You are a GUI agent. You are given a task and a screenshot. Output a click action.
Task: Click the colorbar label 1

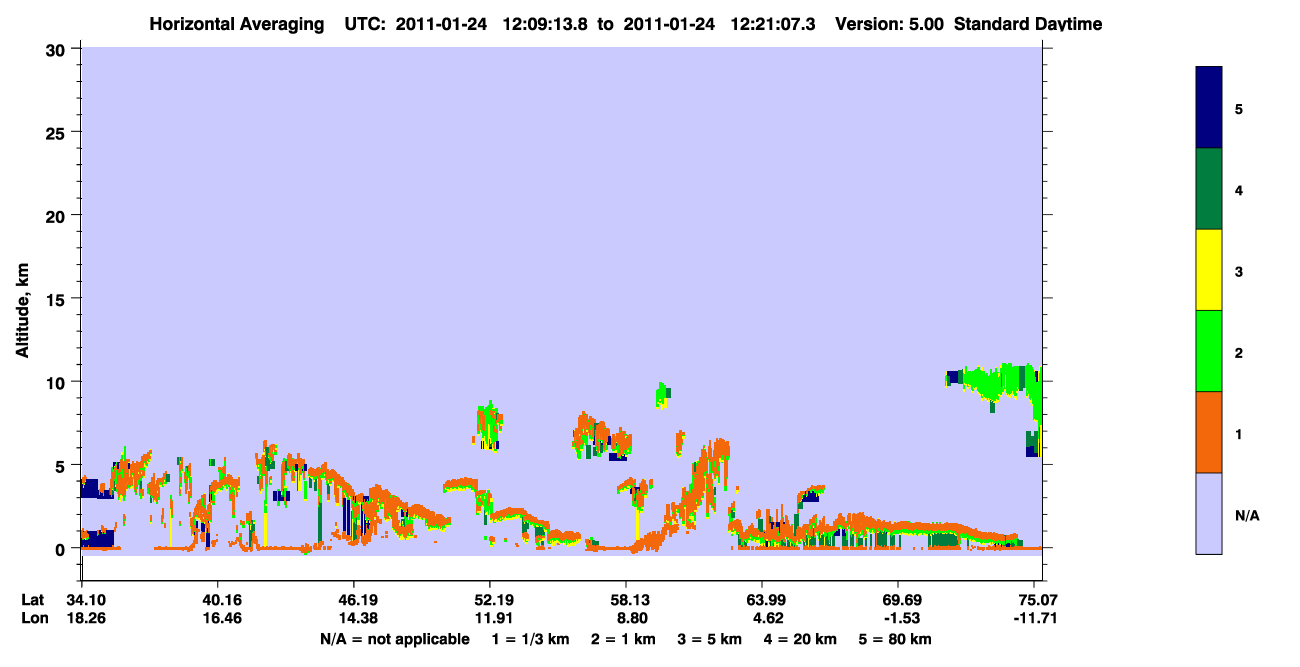[x=1239, y=433]
